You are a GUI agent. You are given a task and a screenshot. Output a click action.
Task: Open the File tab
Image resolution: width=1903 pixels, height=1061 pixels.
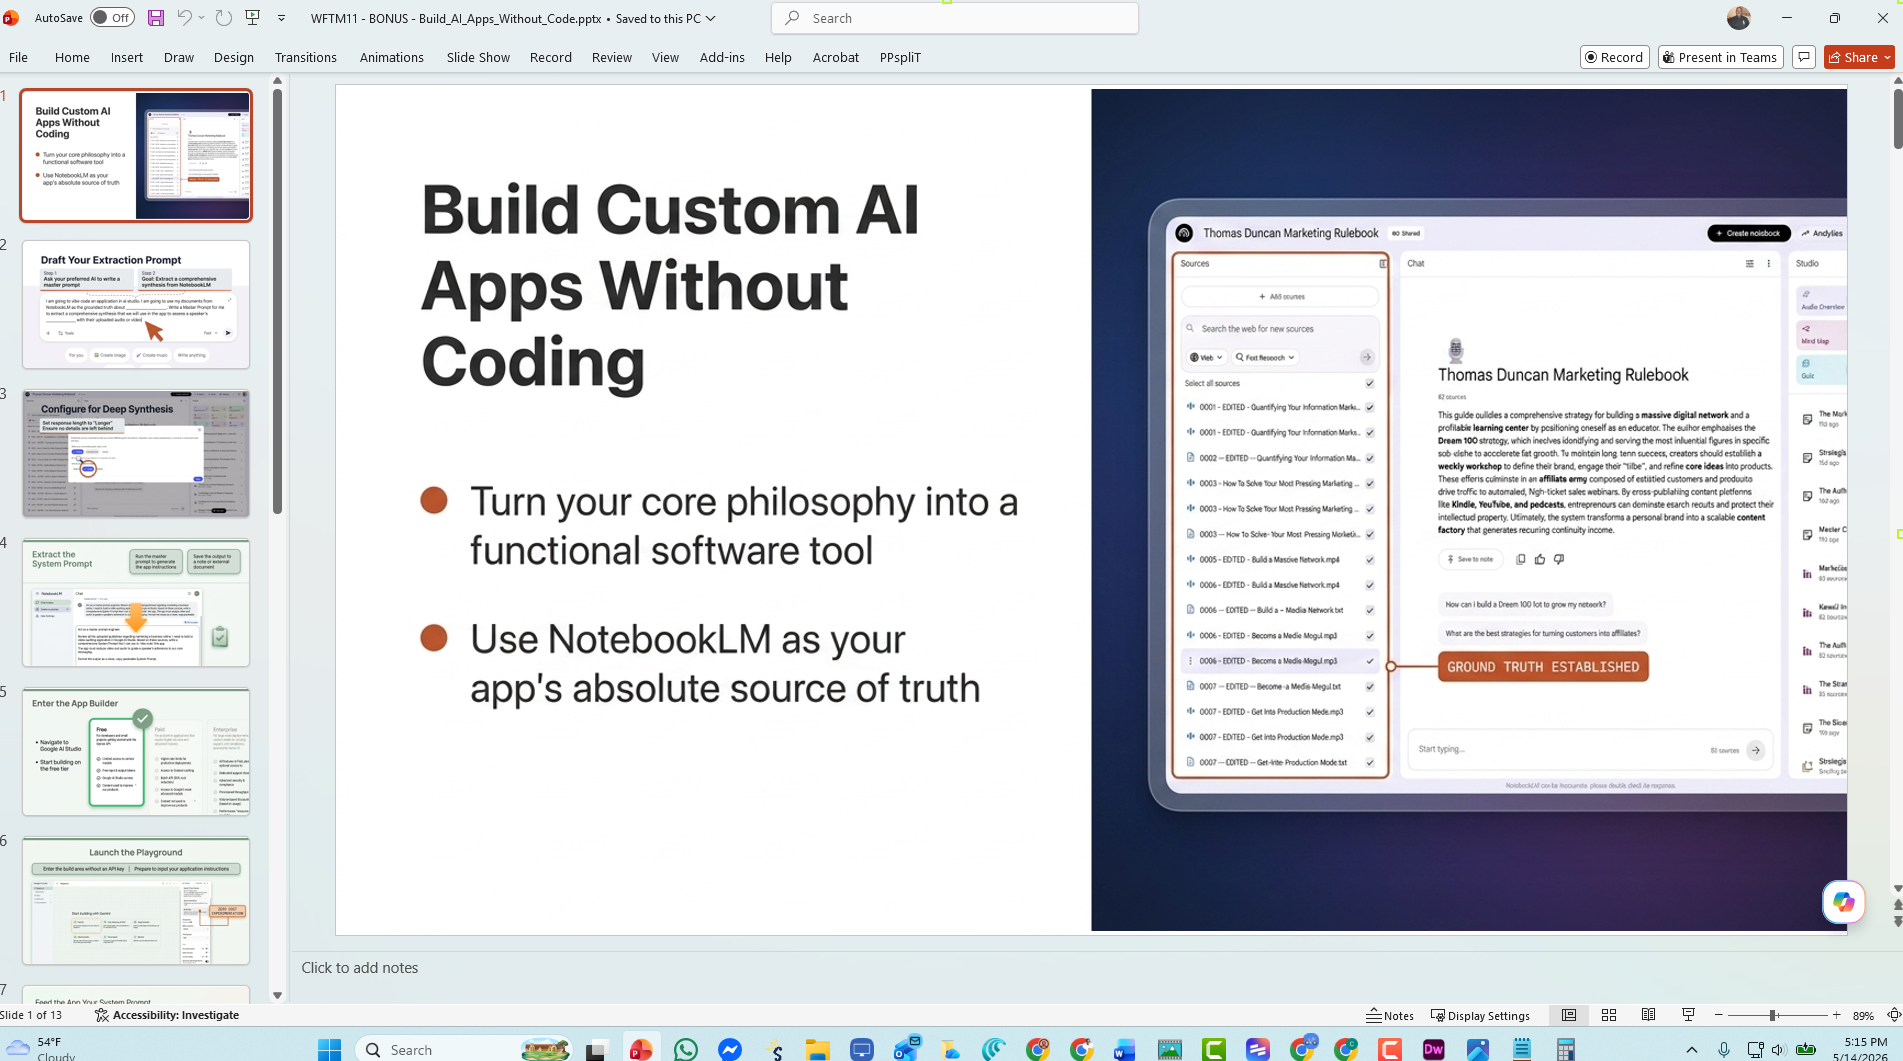[x=18, y=57]
